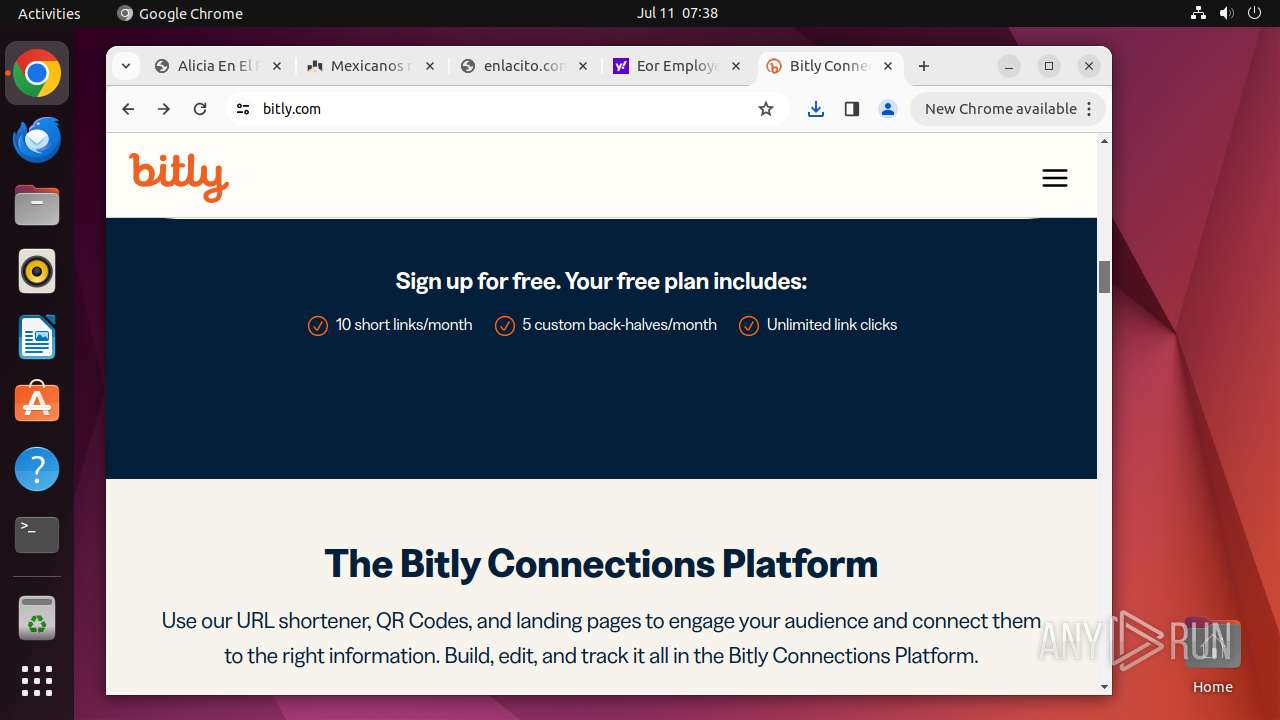
Task: Click New Chrome available update button
Action: pyautogui.click(x=1007, y=109)
